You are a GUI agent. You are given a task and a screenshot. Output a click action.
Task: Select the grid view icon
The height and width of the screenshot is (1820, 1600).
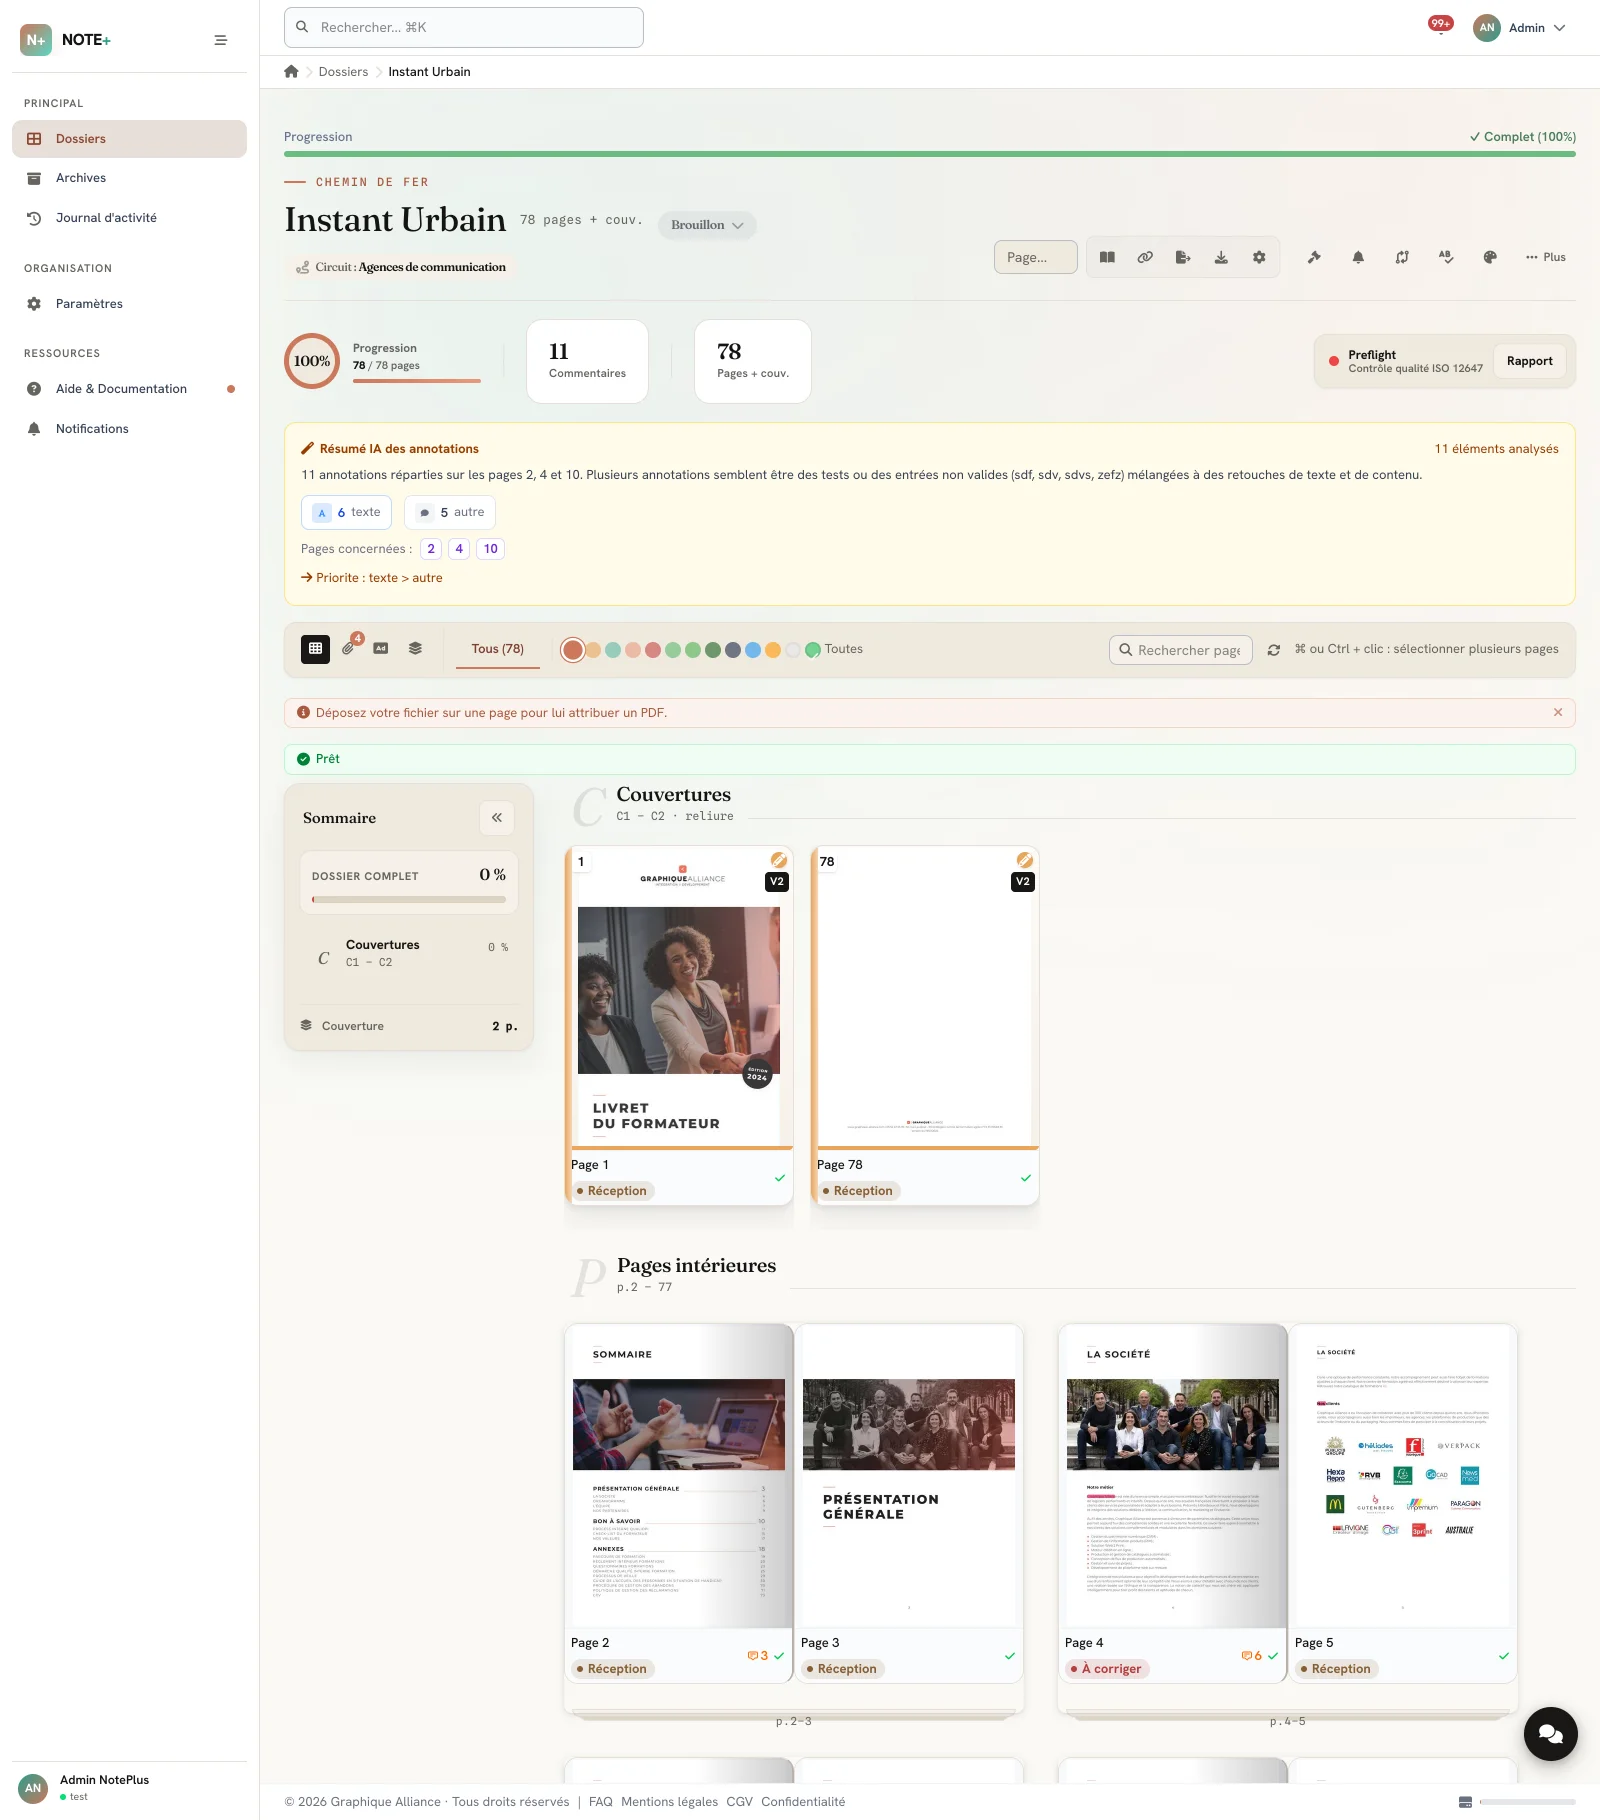[315, 649]
